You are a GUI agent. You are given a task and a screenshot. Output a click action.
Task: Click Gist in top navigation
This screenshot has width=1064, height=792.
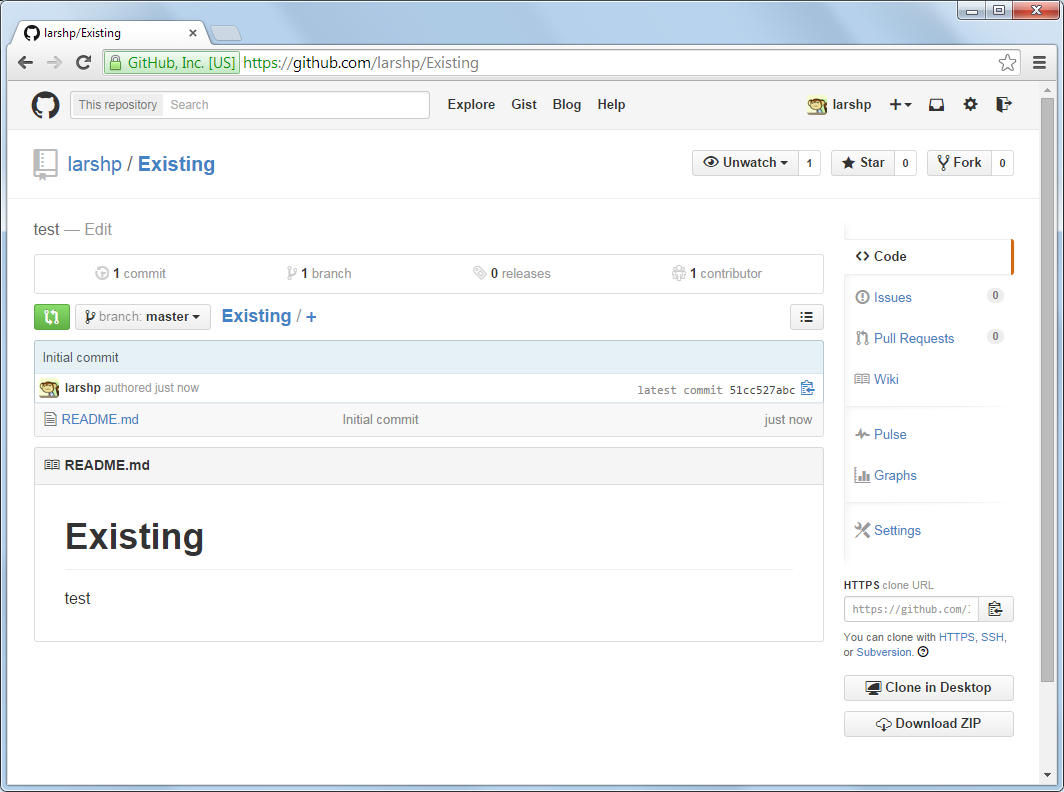click(524, 105)
